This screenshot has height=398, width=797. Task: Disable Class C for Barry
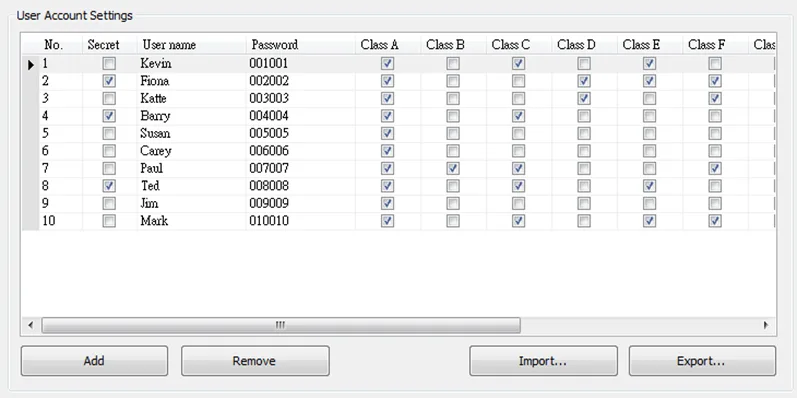coord(518,116)
